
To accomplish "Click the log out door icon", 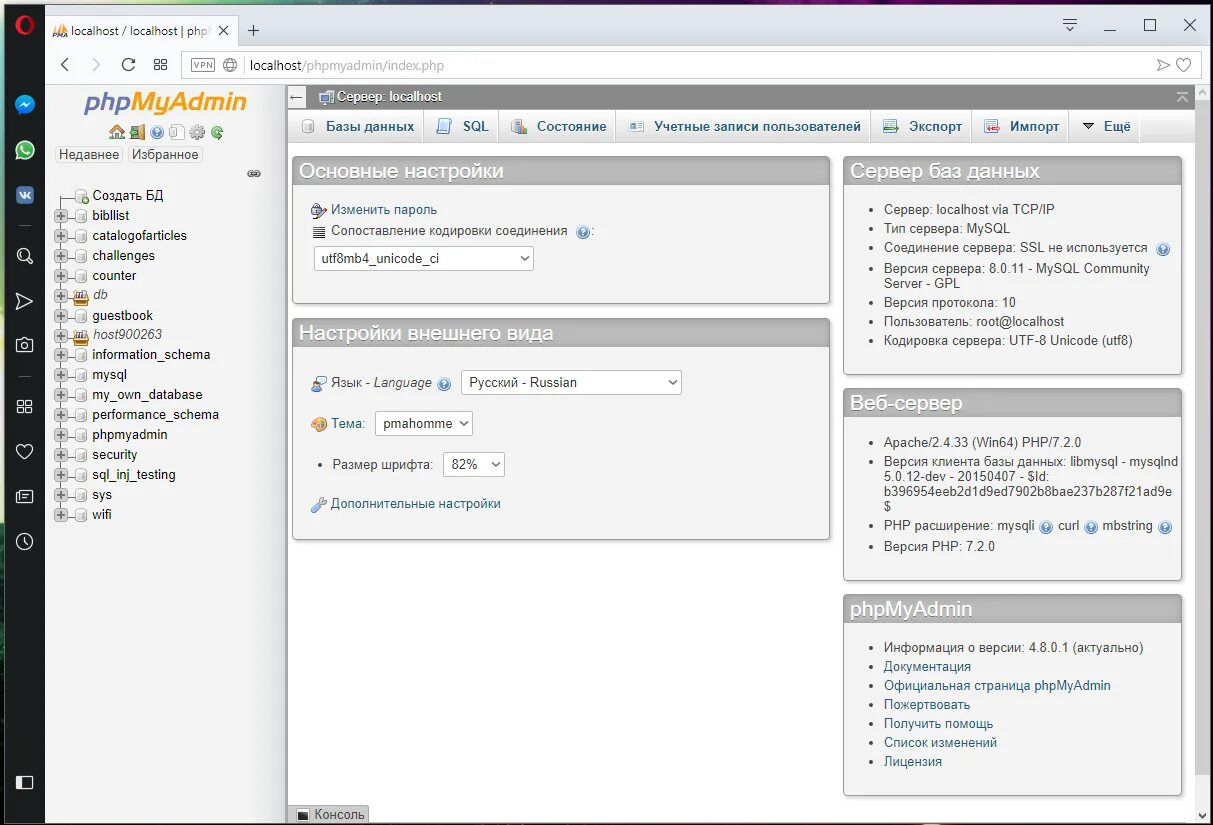I will [x=137, y=132].
